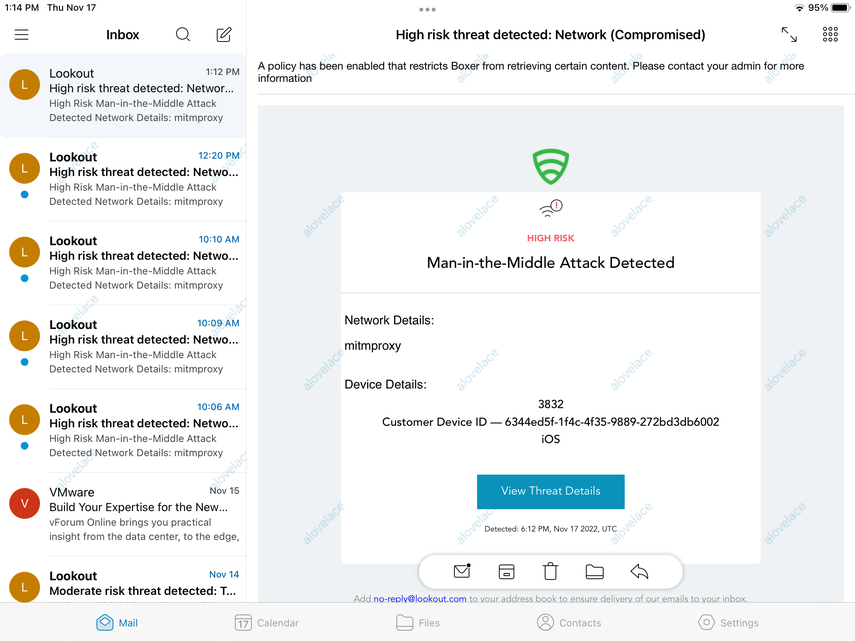Image resolution: width=855 pixels, height=641 pixels.
Task: Click the View Threat Details button
Action: click(550, 491)
